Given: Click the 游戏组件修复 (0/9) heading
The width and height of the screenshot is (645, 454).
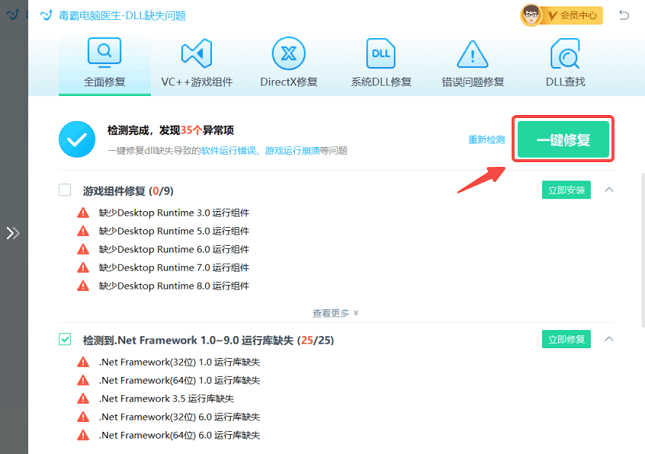Looking at the screenshot, I should (x=128, y=191).
